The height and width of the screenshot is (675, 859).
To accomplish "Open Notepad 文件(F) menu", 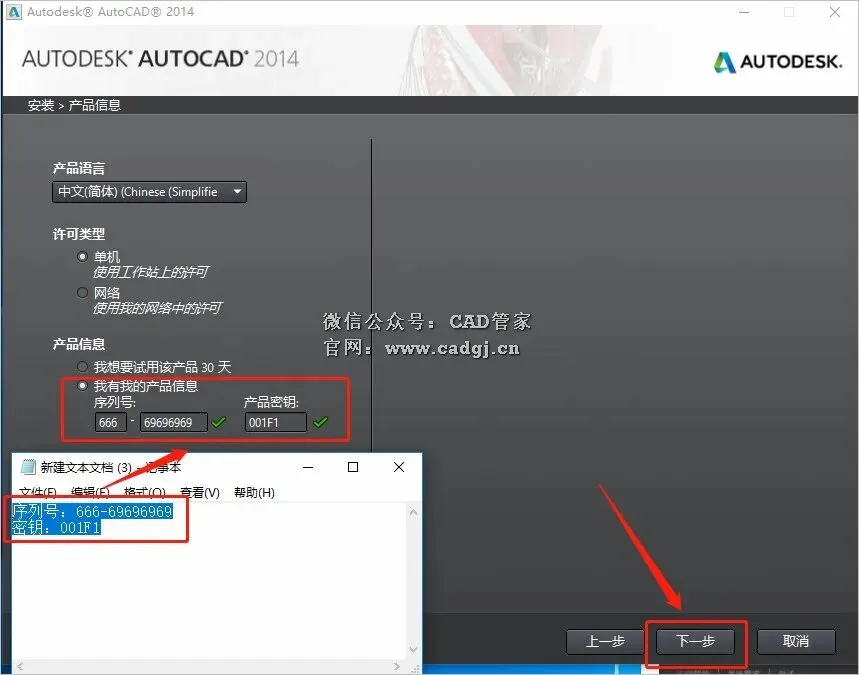I will click(38, 493).
